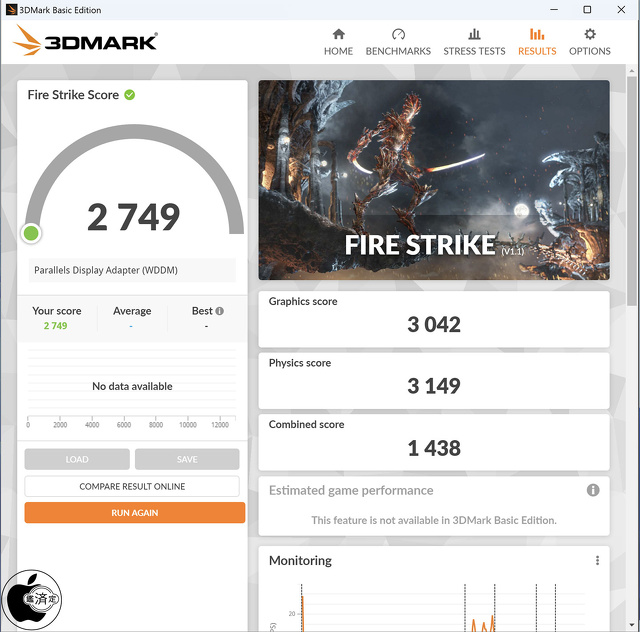Screen dimensions: 640x632
Task: Open the Results bar chart icon
Action: pos(537,34)
